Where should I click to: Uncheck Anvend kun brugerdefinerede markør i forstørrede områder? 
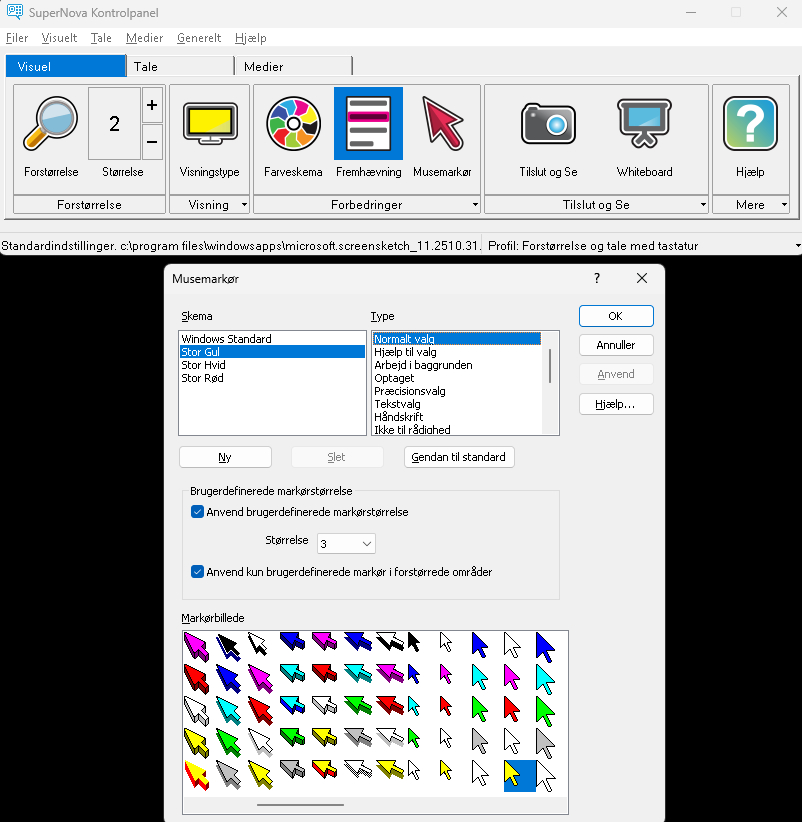[197, 572]
